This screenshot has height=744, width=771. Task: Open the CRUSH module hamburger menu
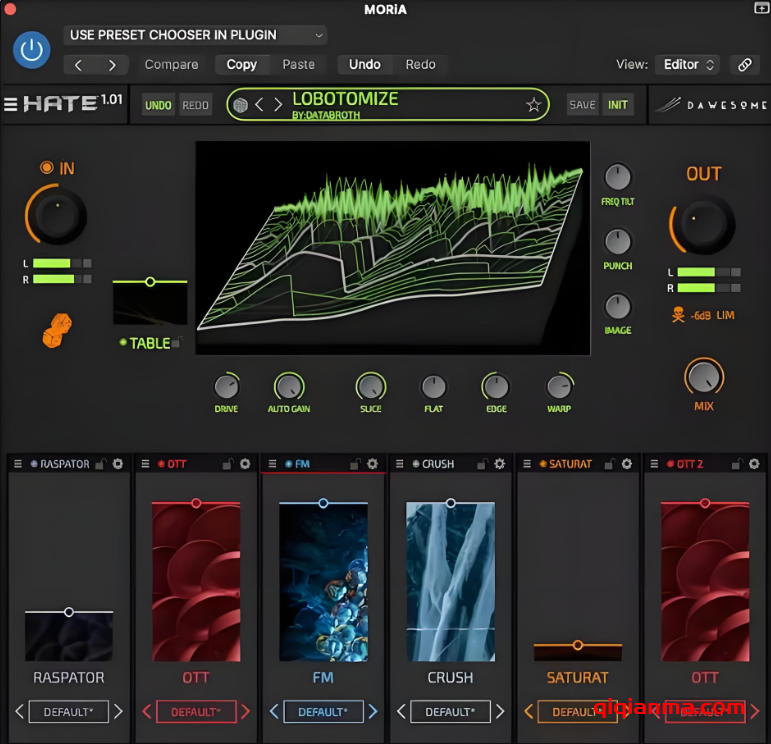point(400,464)
